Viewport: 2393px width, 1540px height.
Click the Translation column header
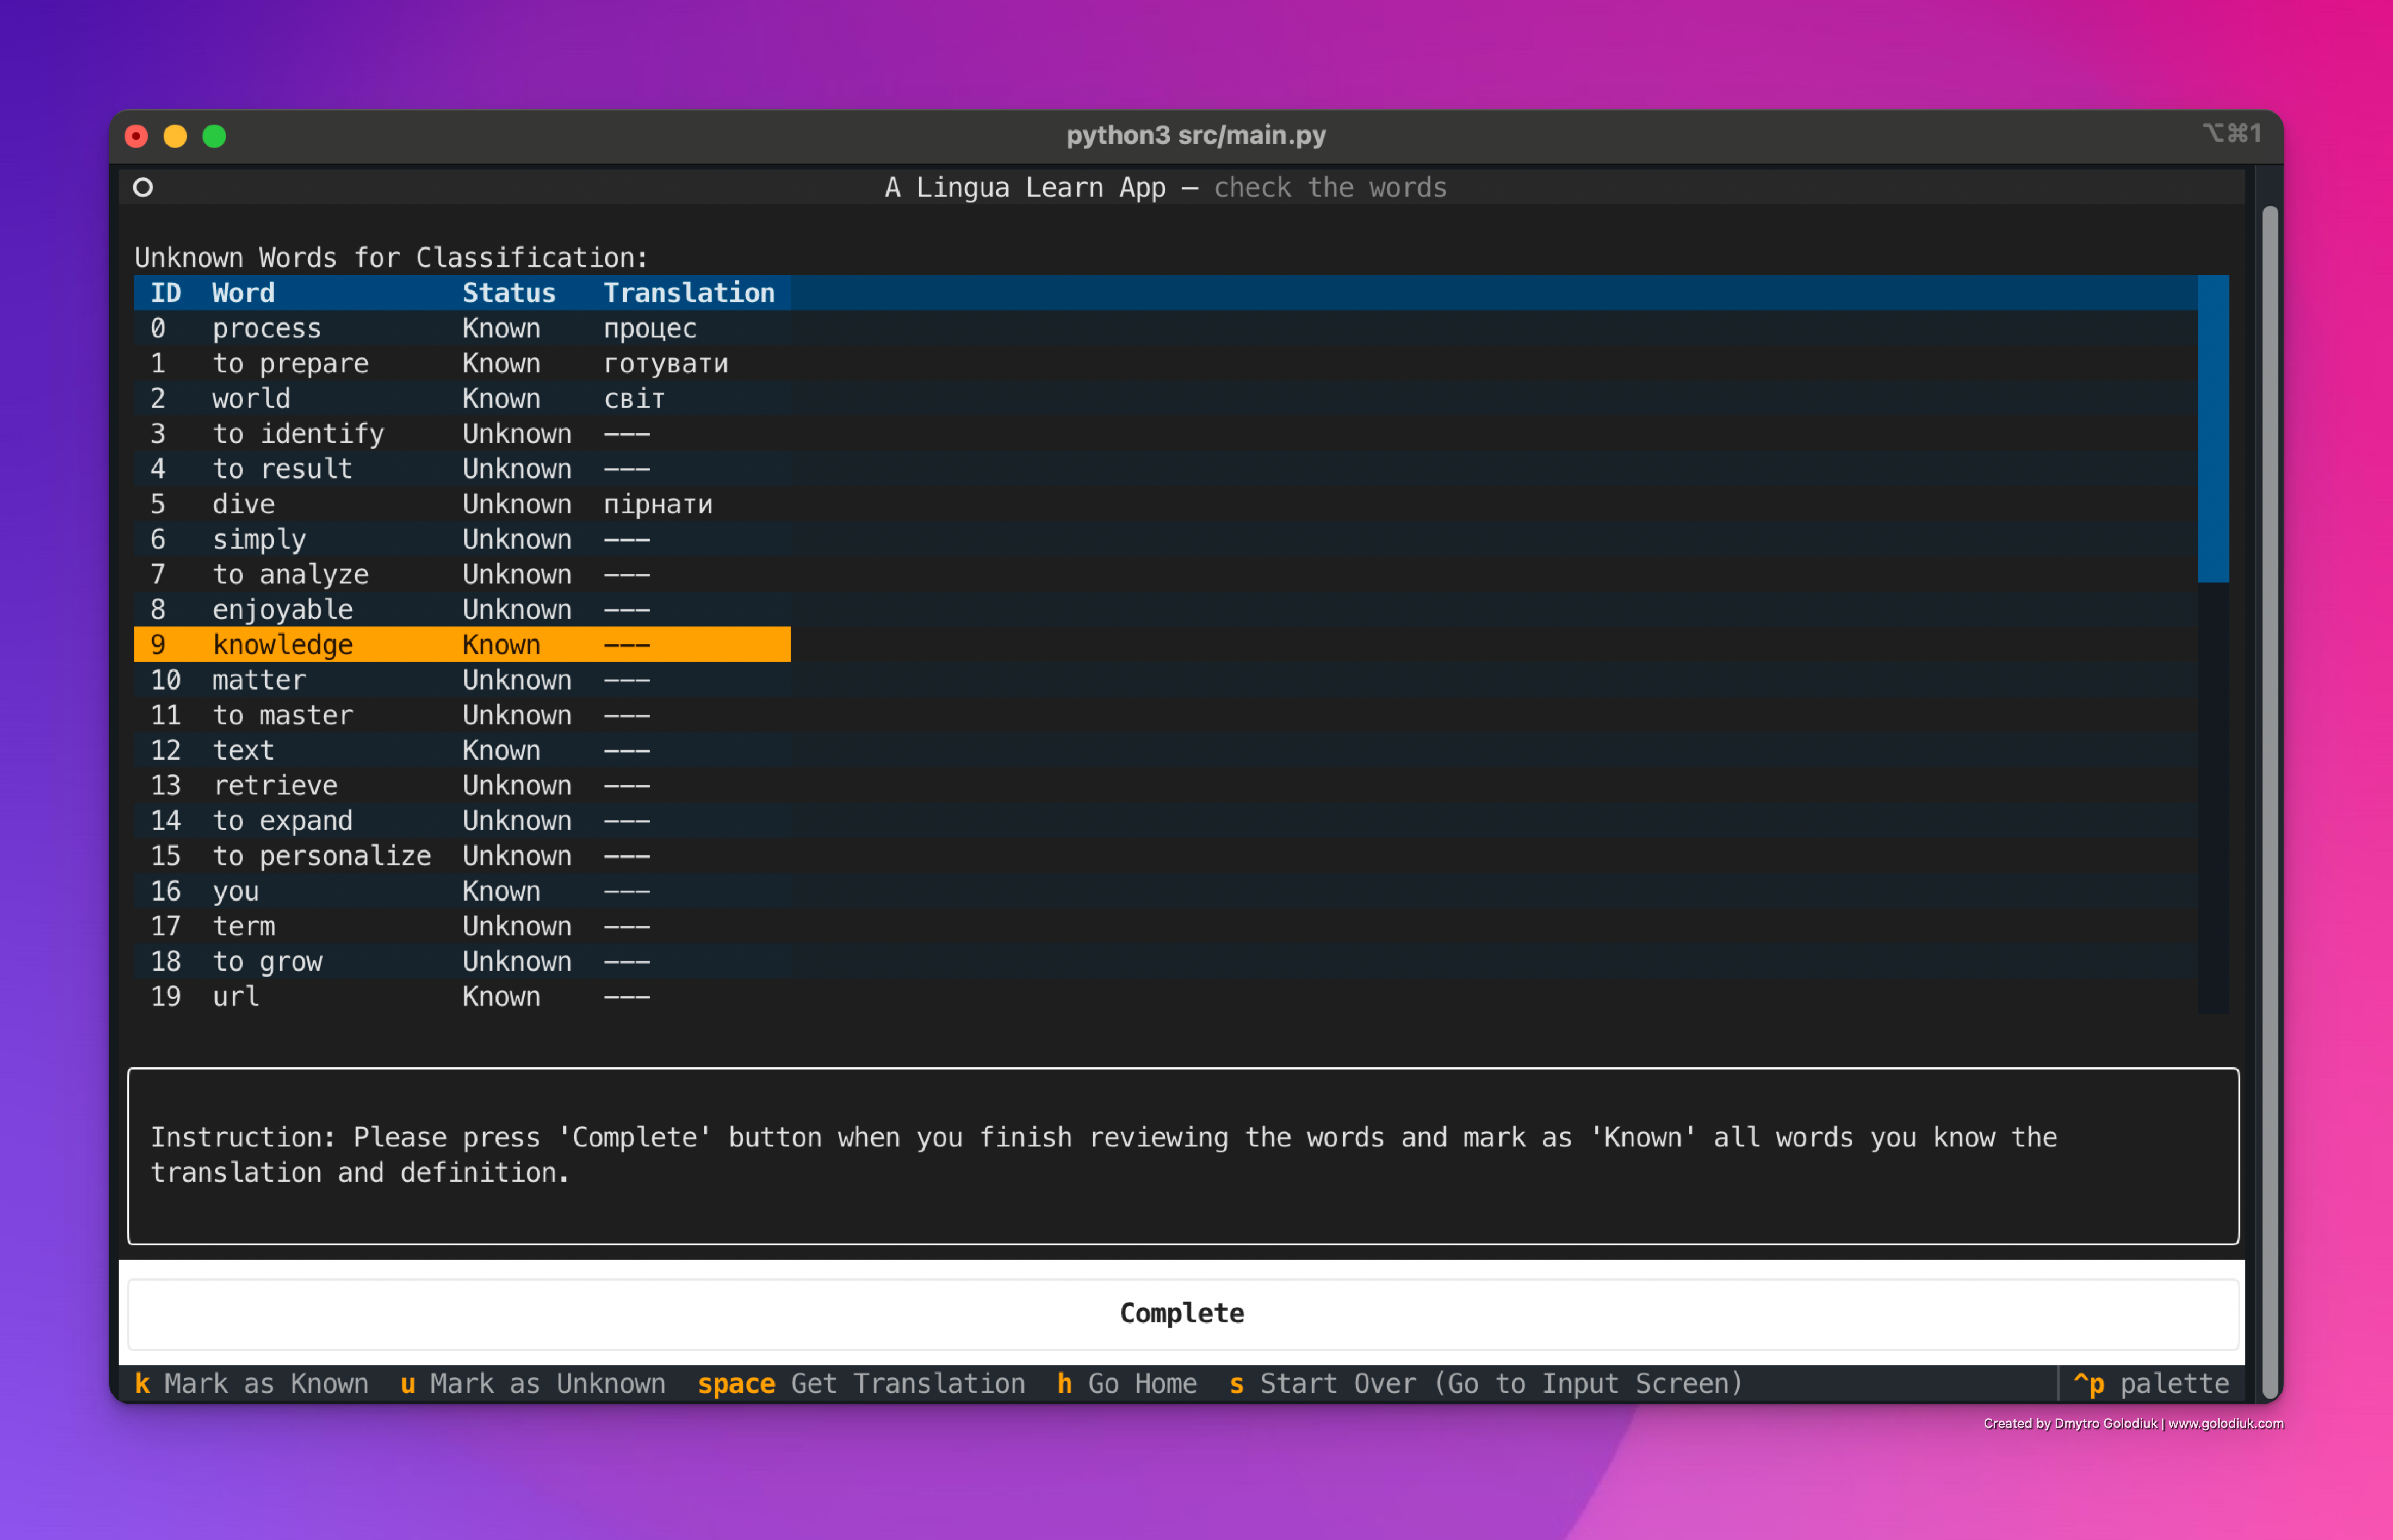[x=689, y=293]
